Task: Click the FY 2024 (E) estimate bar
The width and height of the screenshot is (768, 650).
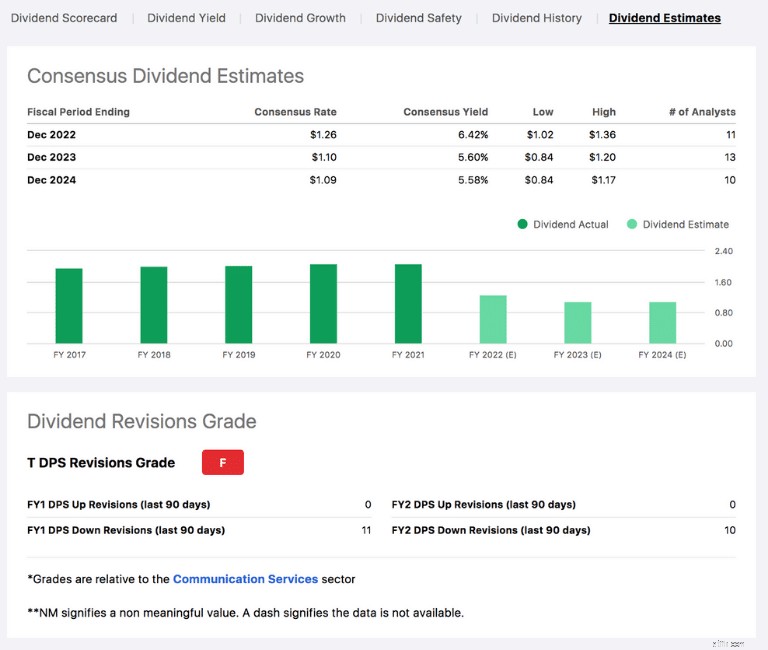Action: [x=662, y=323]
